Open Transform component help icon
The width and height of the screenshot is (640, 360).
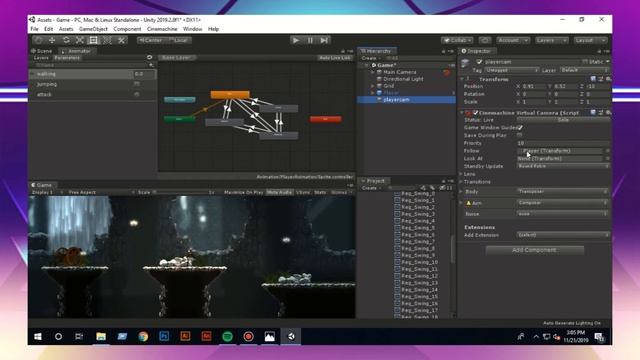[x=593, y=79]
